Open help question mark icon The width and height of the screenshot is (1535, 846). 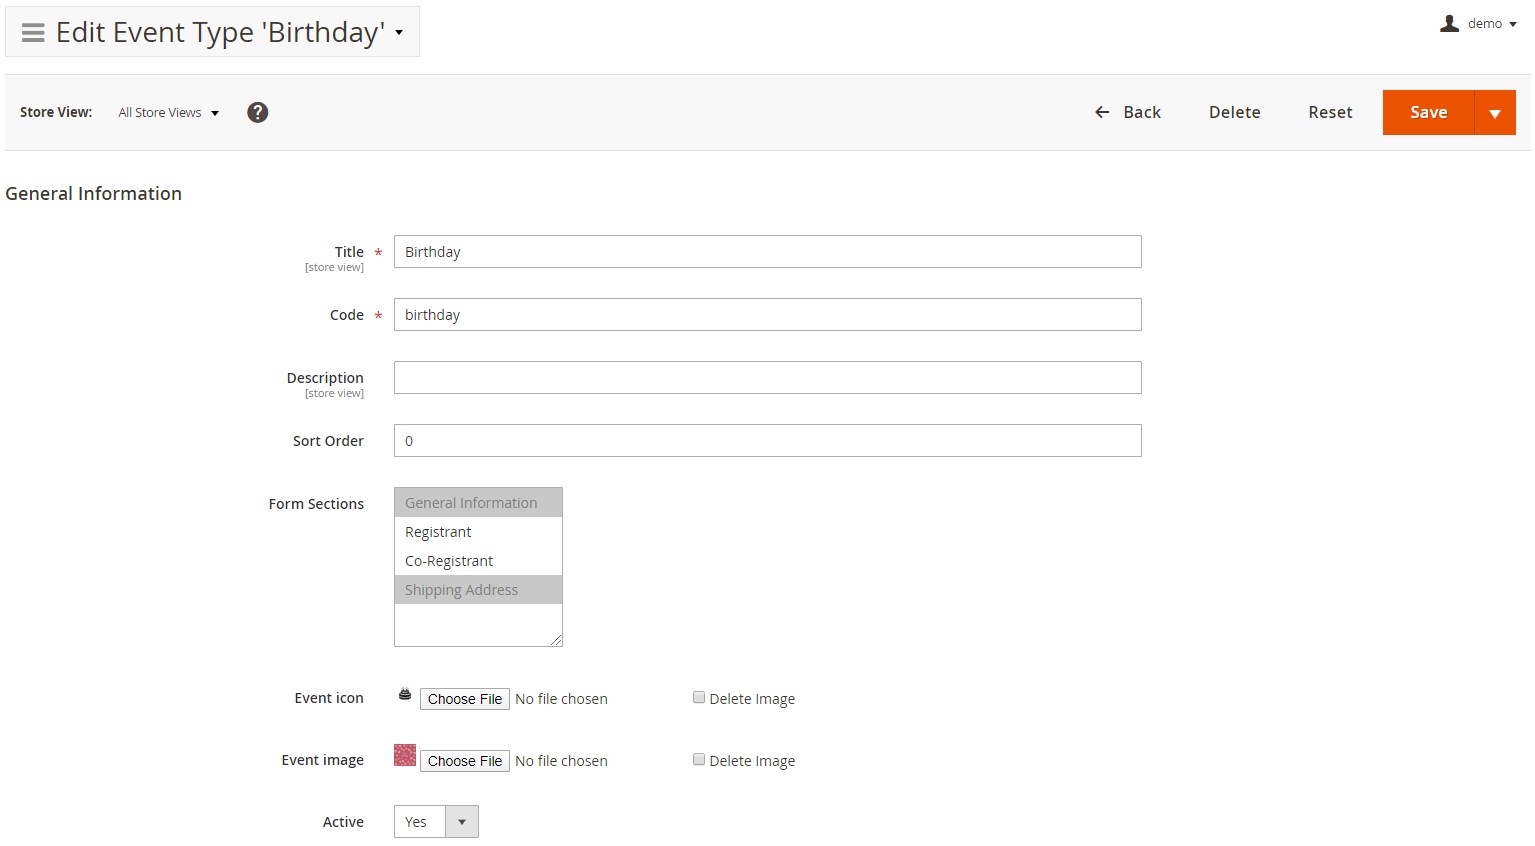click(x=257, y=112)
